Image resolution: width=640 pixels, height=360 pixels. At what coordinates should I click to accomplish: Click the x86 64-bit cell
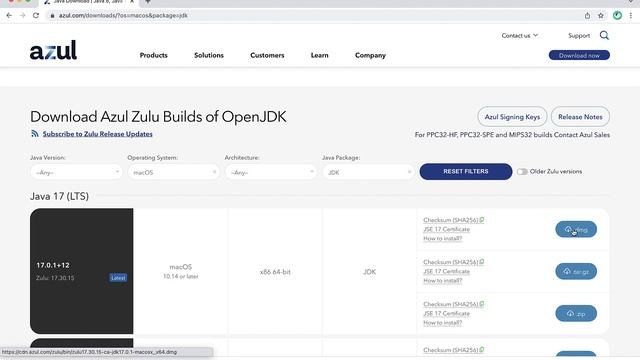tap(275, 272)
